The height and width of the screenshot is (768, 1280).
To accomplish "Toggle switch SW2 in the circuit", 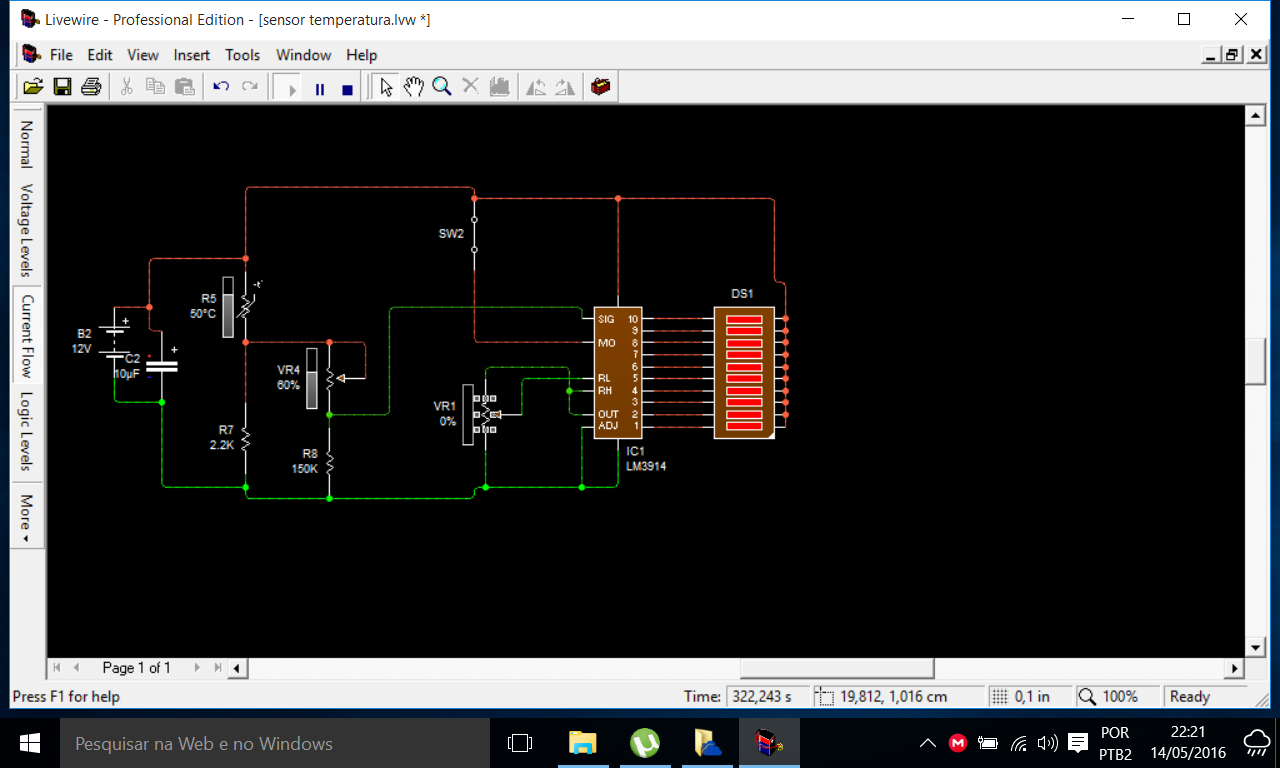I will coord(474,234).
